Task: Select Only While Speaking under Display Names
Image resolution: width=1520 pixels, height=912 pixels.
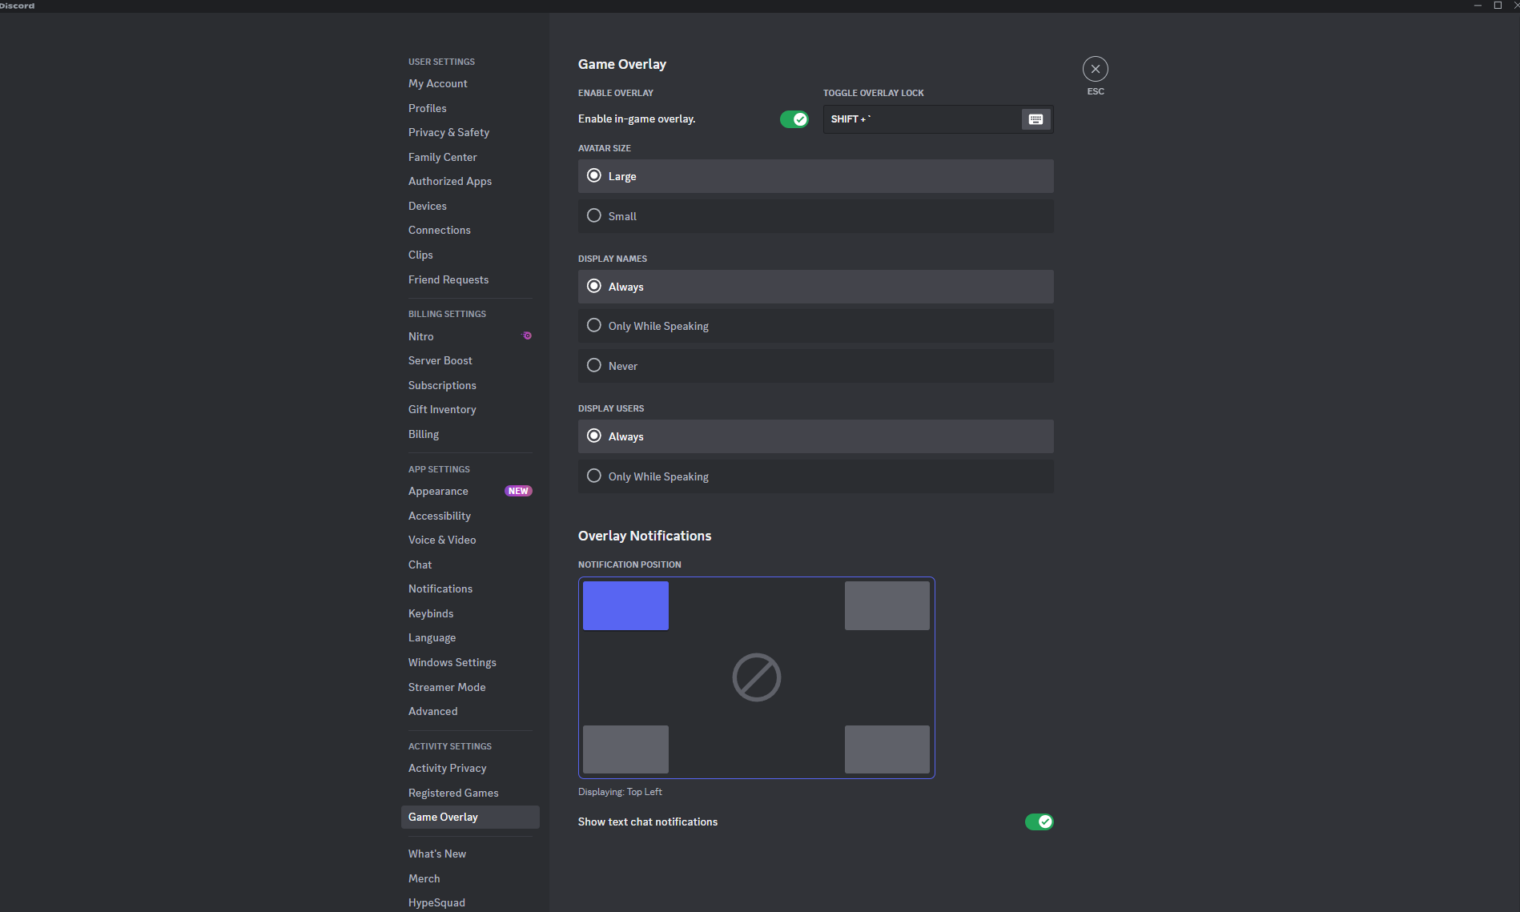Action: click(x=816, y=326)
